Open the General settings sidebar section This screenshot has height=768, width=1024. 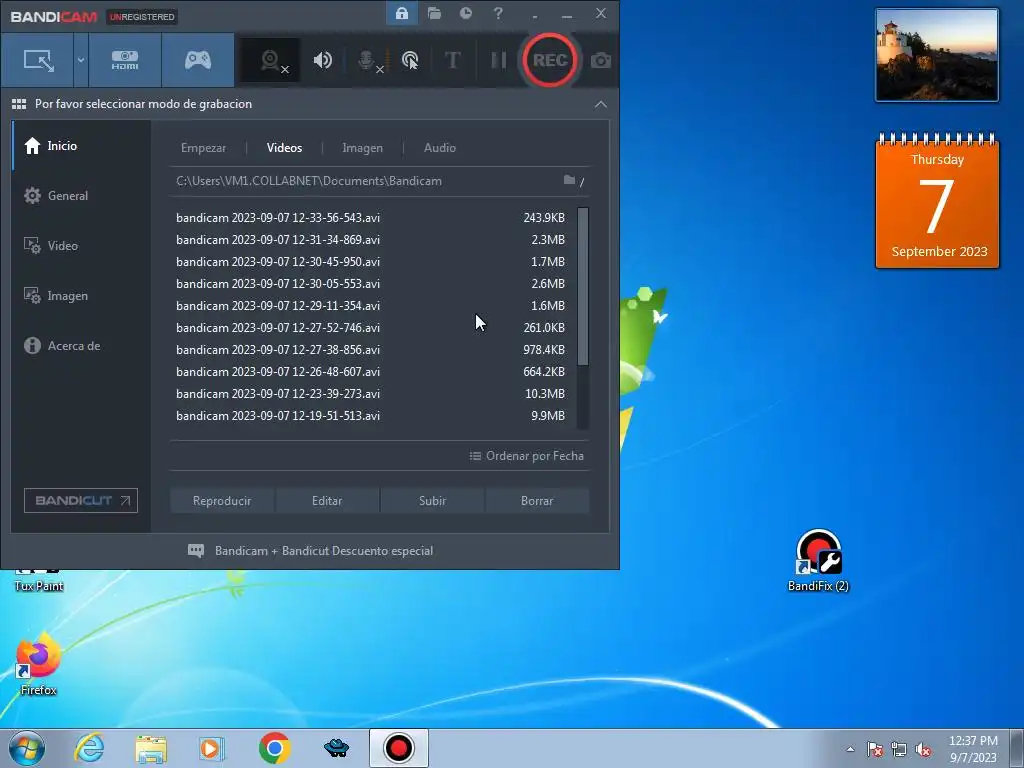81,195
